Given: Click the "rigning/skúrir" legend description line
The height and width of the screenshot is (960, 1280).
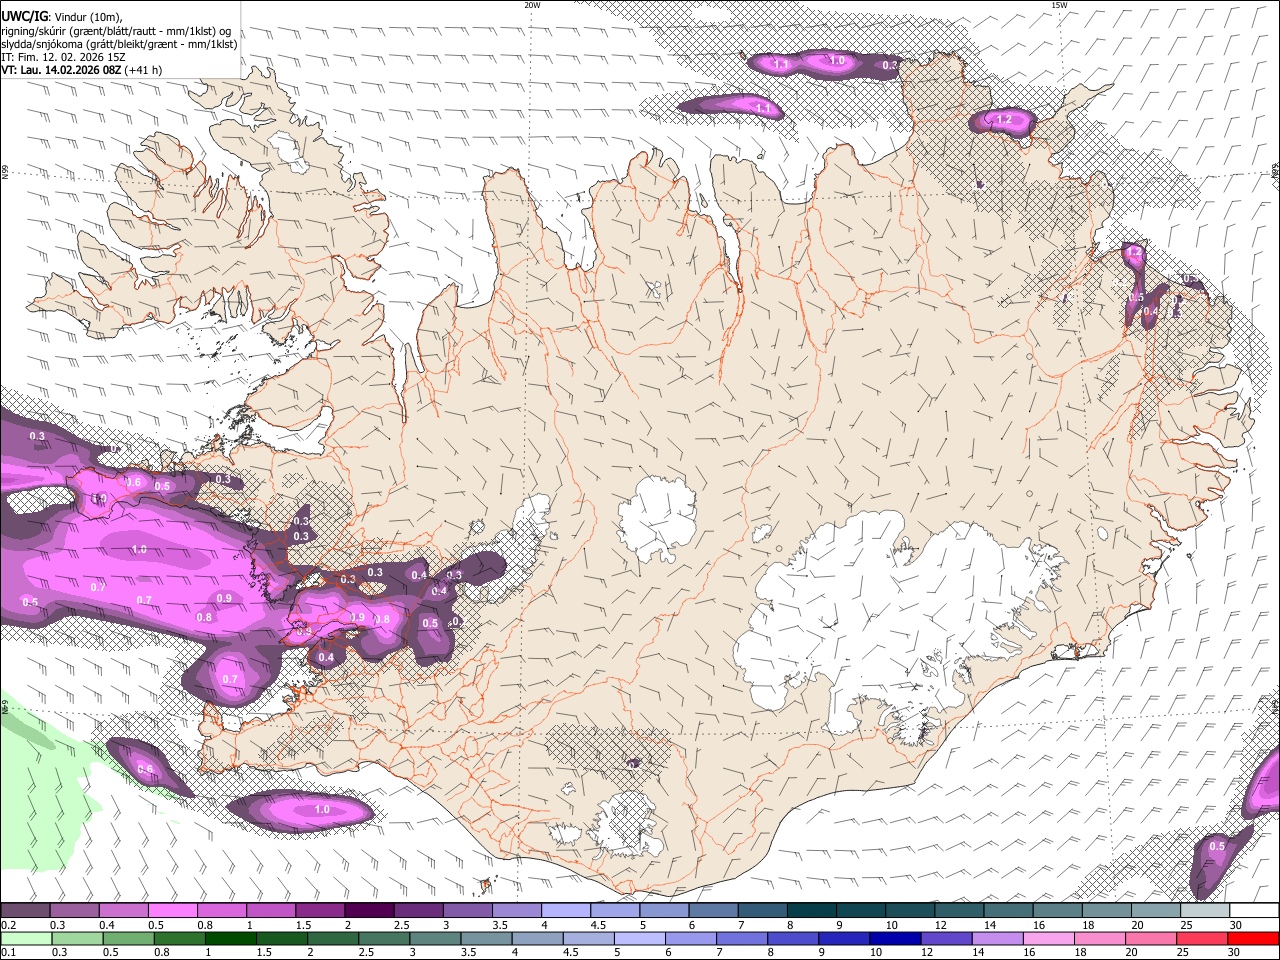Looking at the screenshot, I should pos(116,30).
